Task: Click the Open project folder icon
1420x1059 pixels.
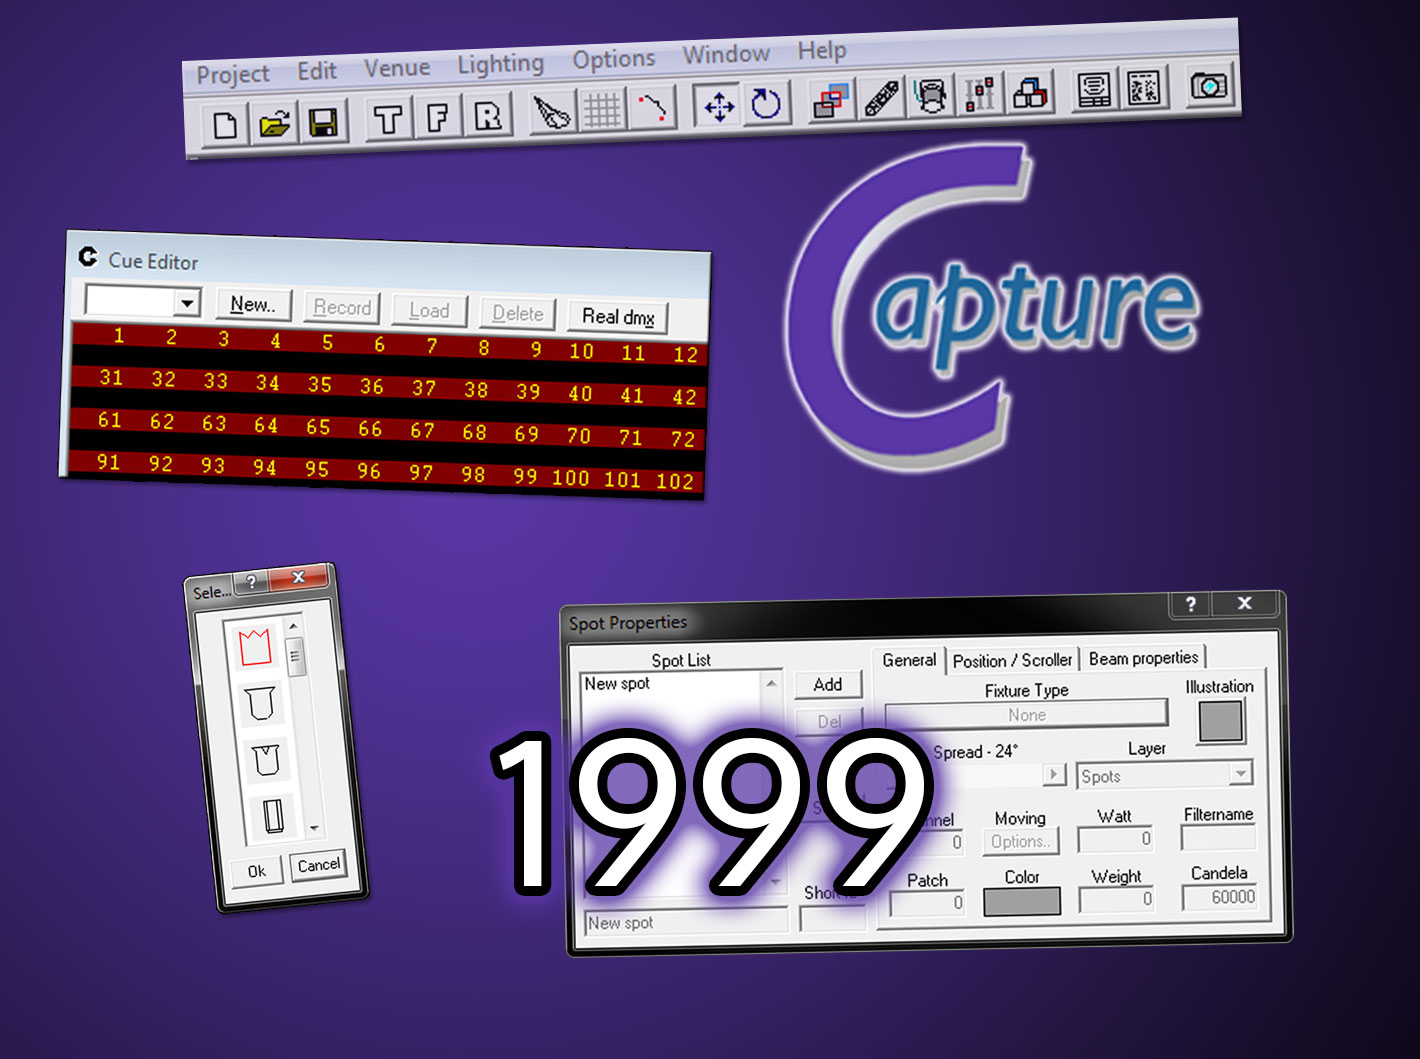Action: [x=275, y=123]
